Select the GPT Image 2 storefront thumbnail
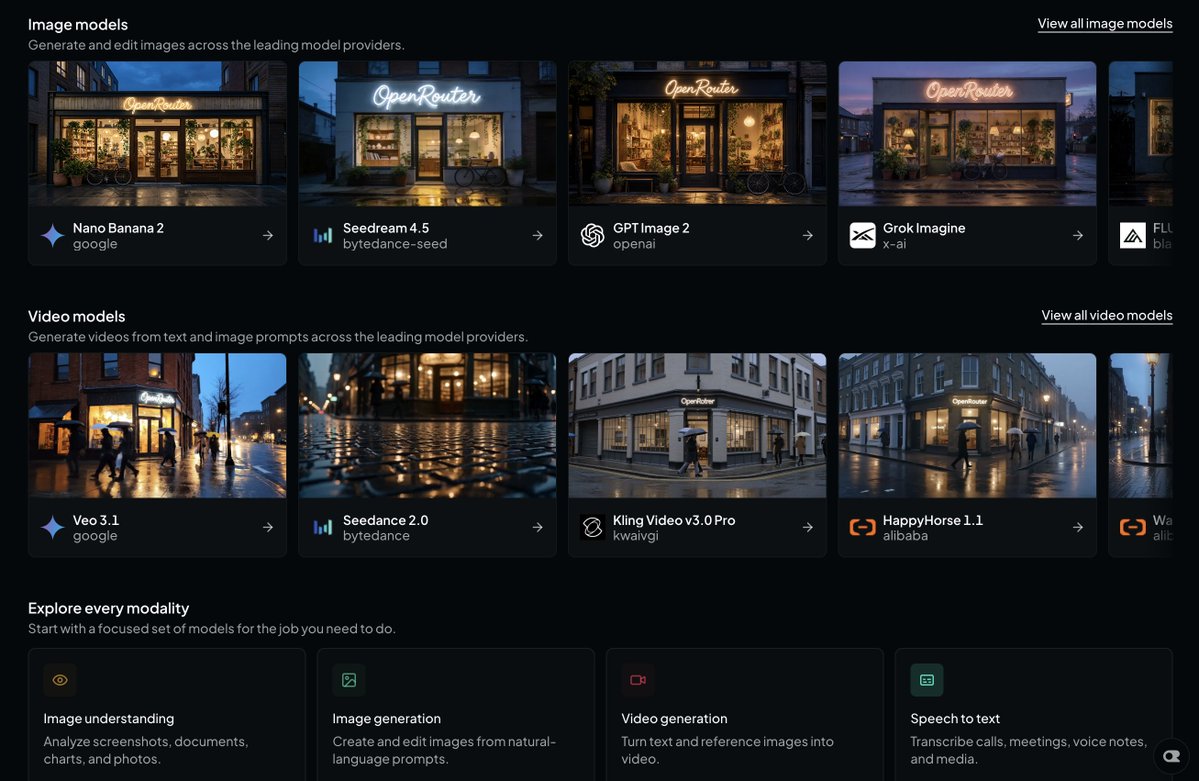Screen dimensions: 1199x781 pyautogui.click(x=697, y=134)
